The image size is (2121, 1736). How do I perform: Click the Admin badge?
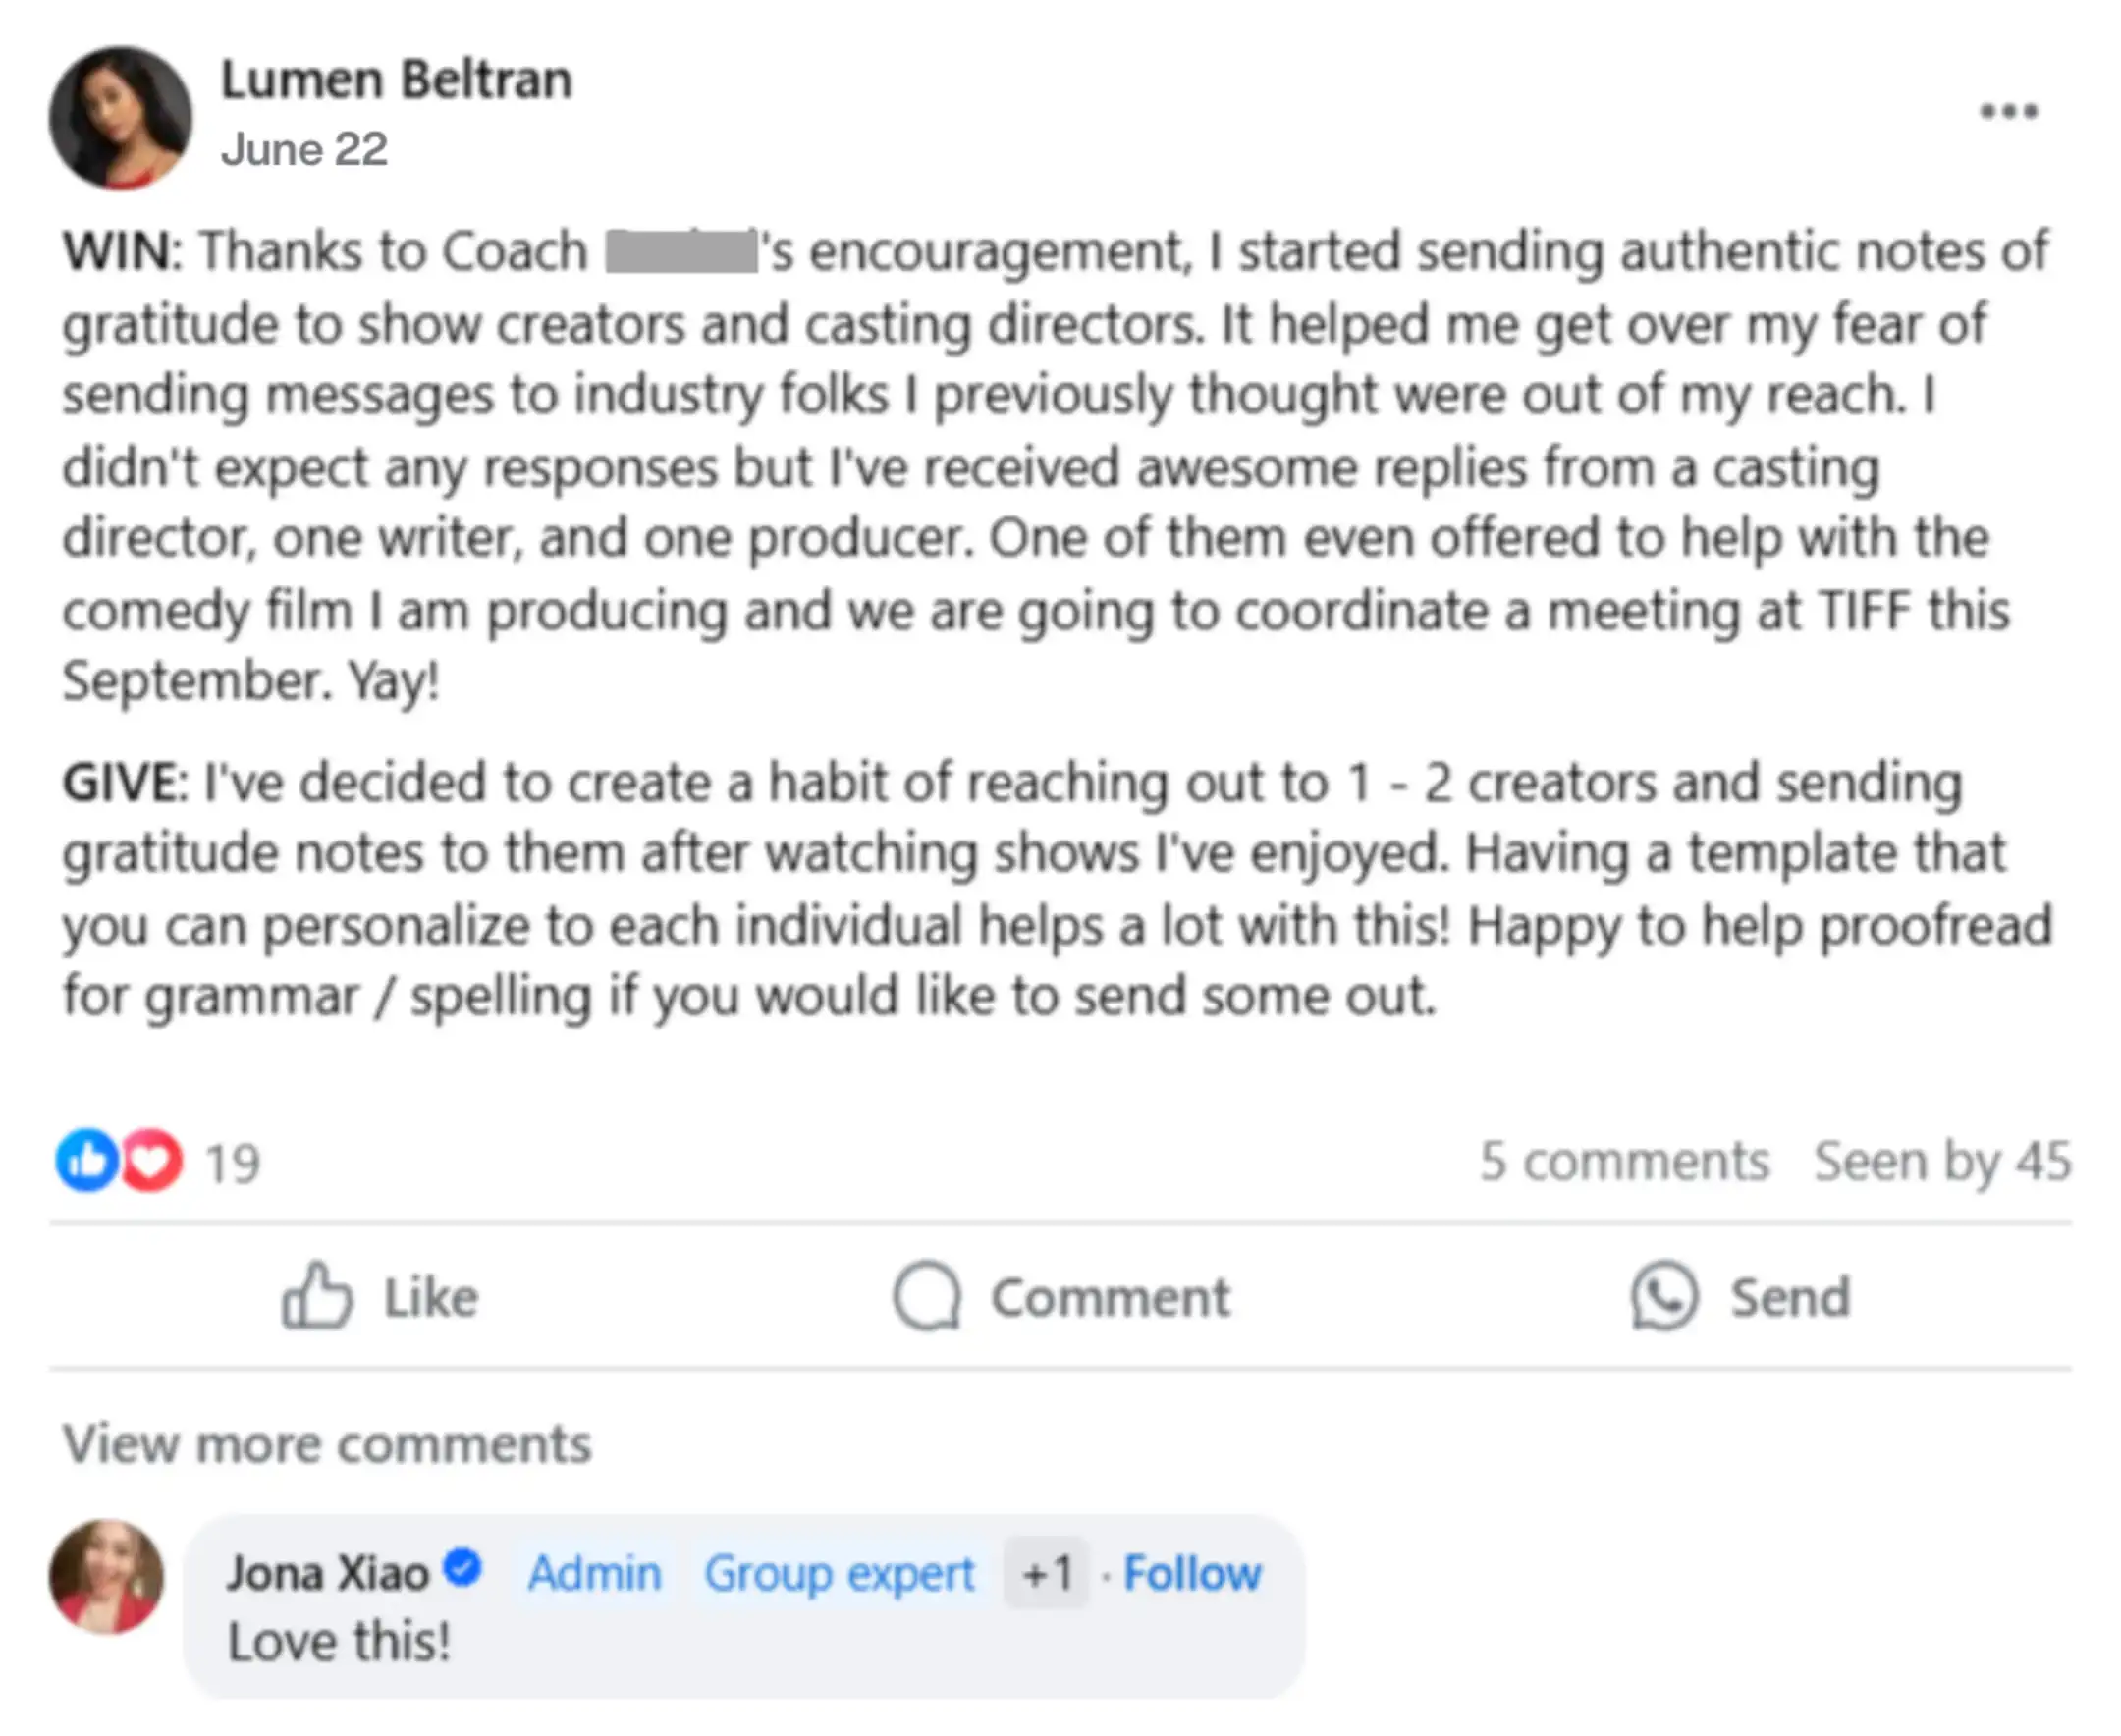click(595, 1573)
